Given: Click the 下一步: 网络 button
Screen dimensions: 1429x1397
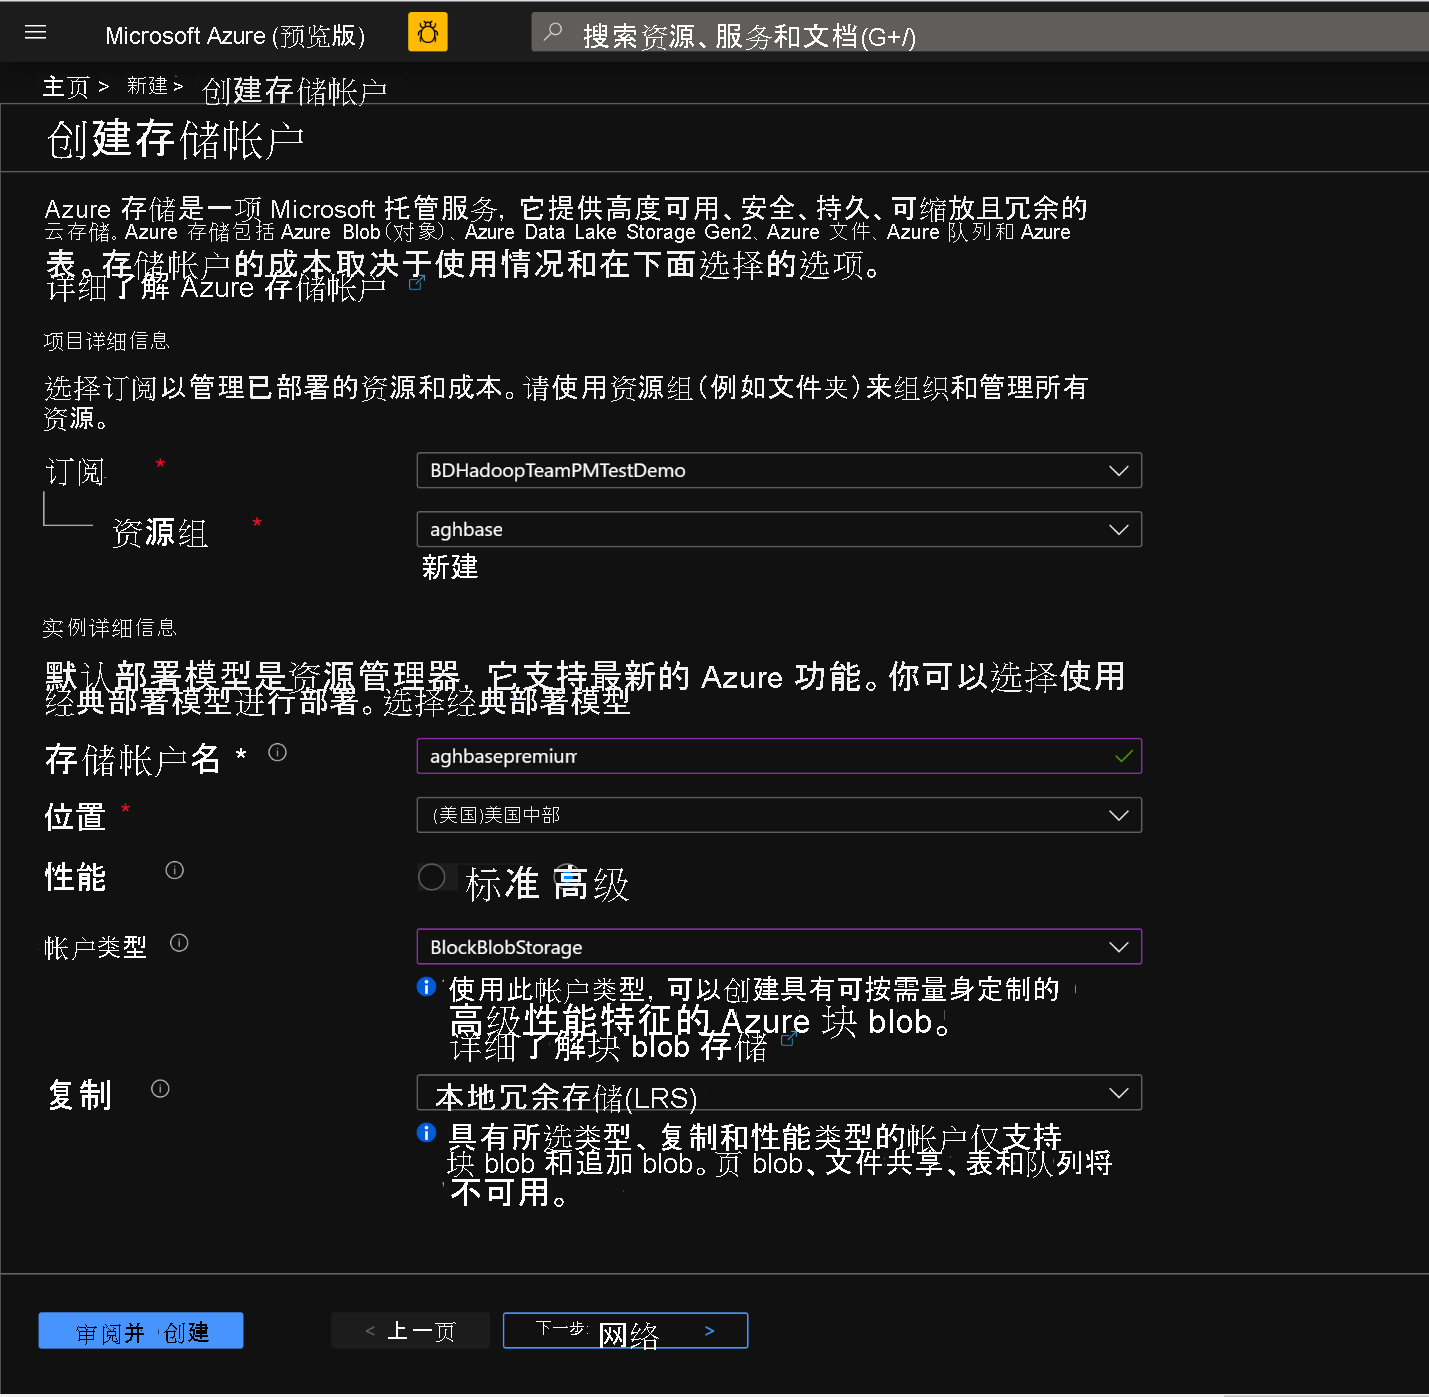Looking at the screenshot, I should 625,1331.
